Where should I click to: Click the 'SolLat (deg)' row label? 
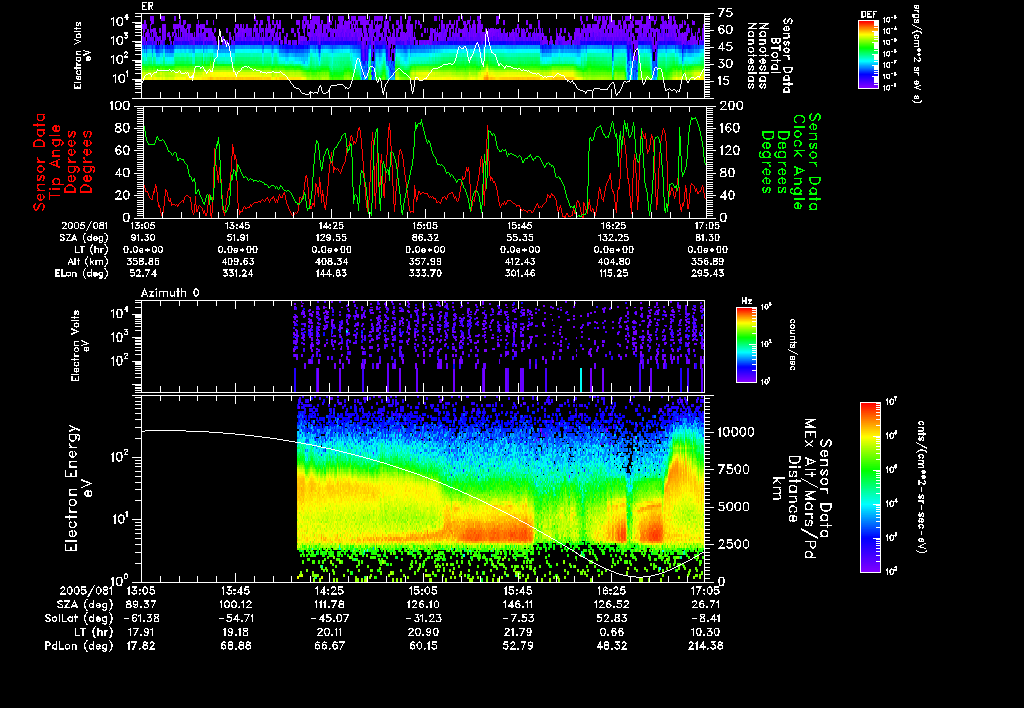pyautogui.click(x=78, y=619)
